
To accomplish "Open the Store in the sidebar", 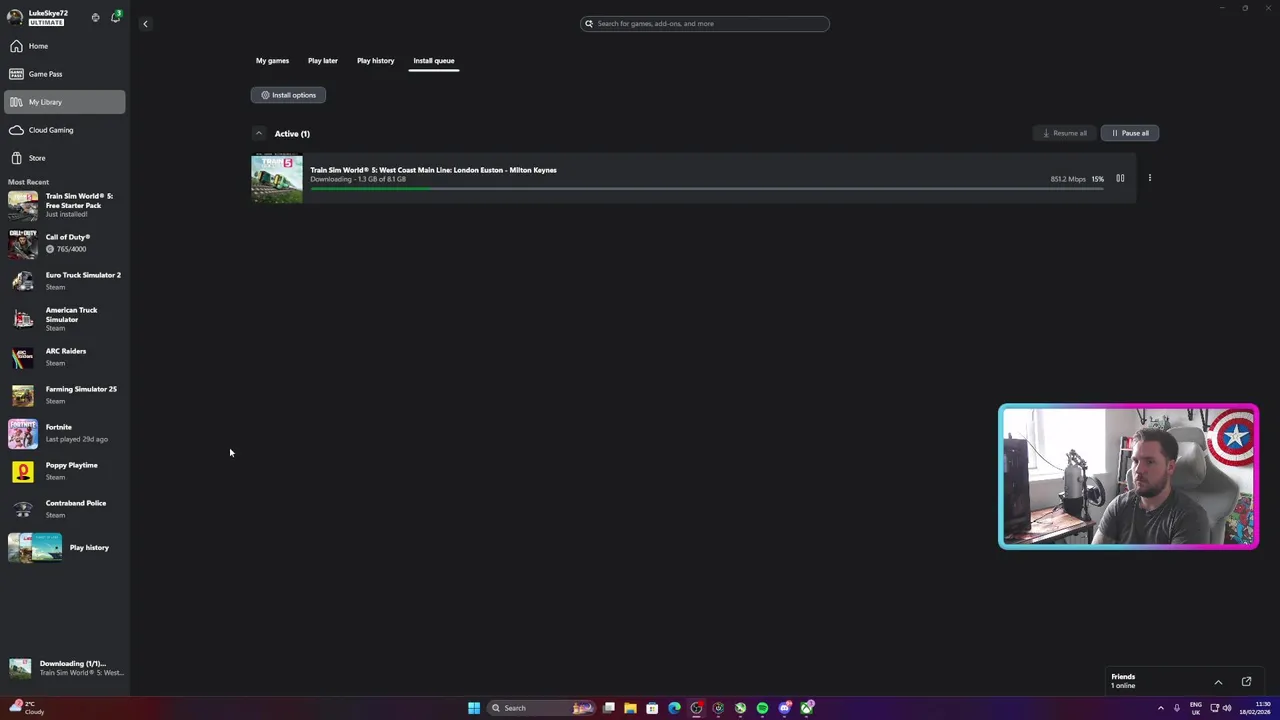I will (65, 158).
